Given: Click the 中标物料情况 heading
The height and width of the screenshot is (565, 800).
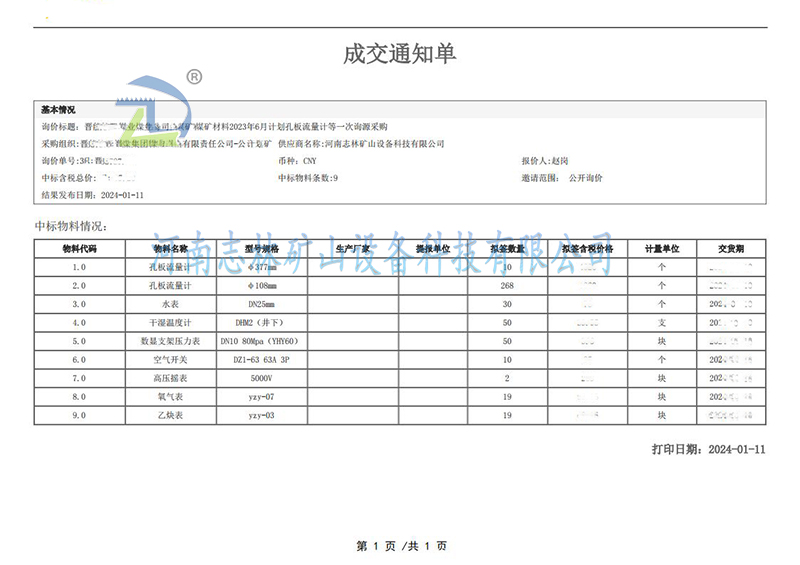Looking at the screenshot, I should pos(70,226).
